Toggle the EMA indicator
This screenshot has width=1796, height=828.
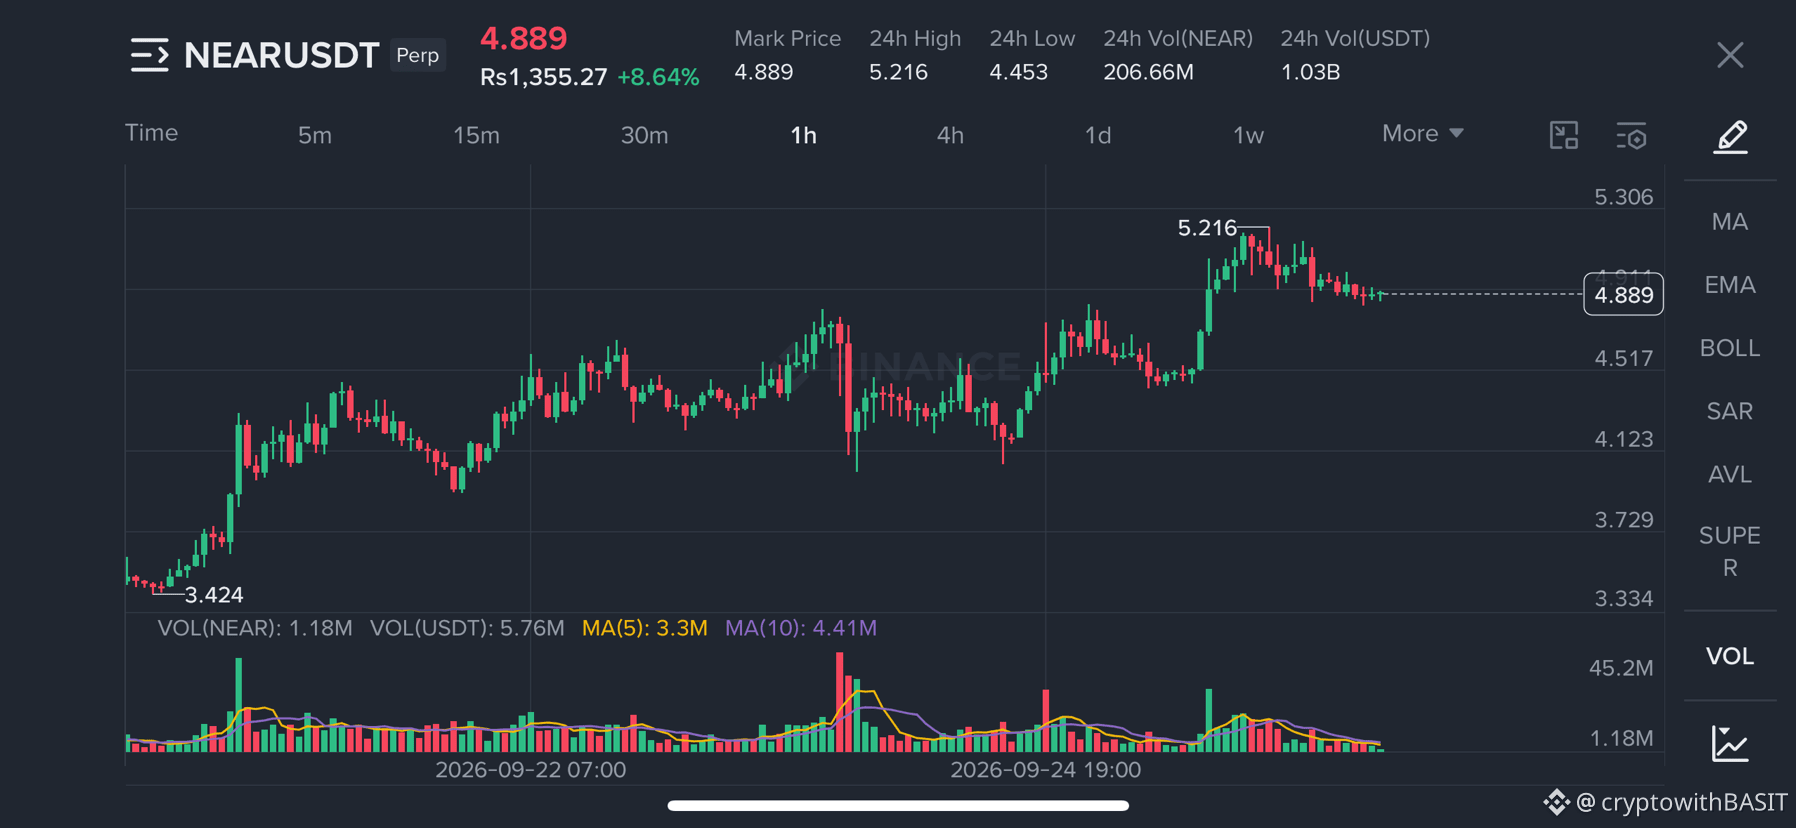(x=1730, y=285)
